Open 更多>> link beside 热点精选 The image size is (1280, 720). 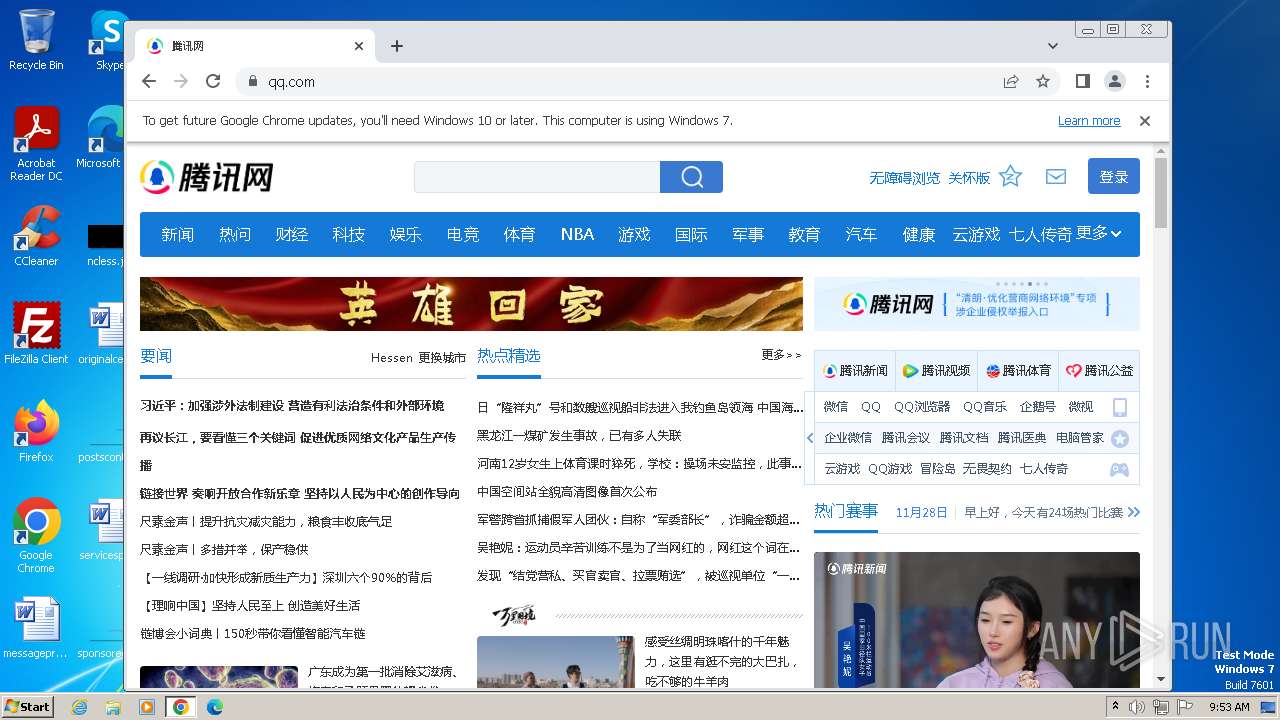[x=781, y=355]
